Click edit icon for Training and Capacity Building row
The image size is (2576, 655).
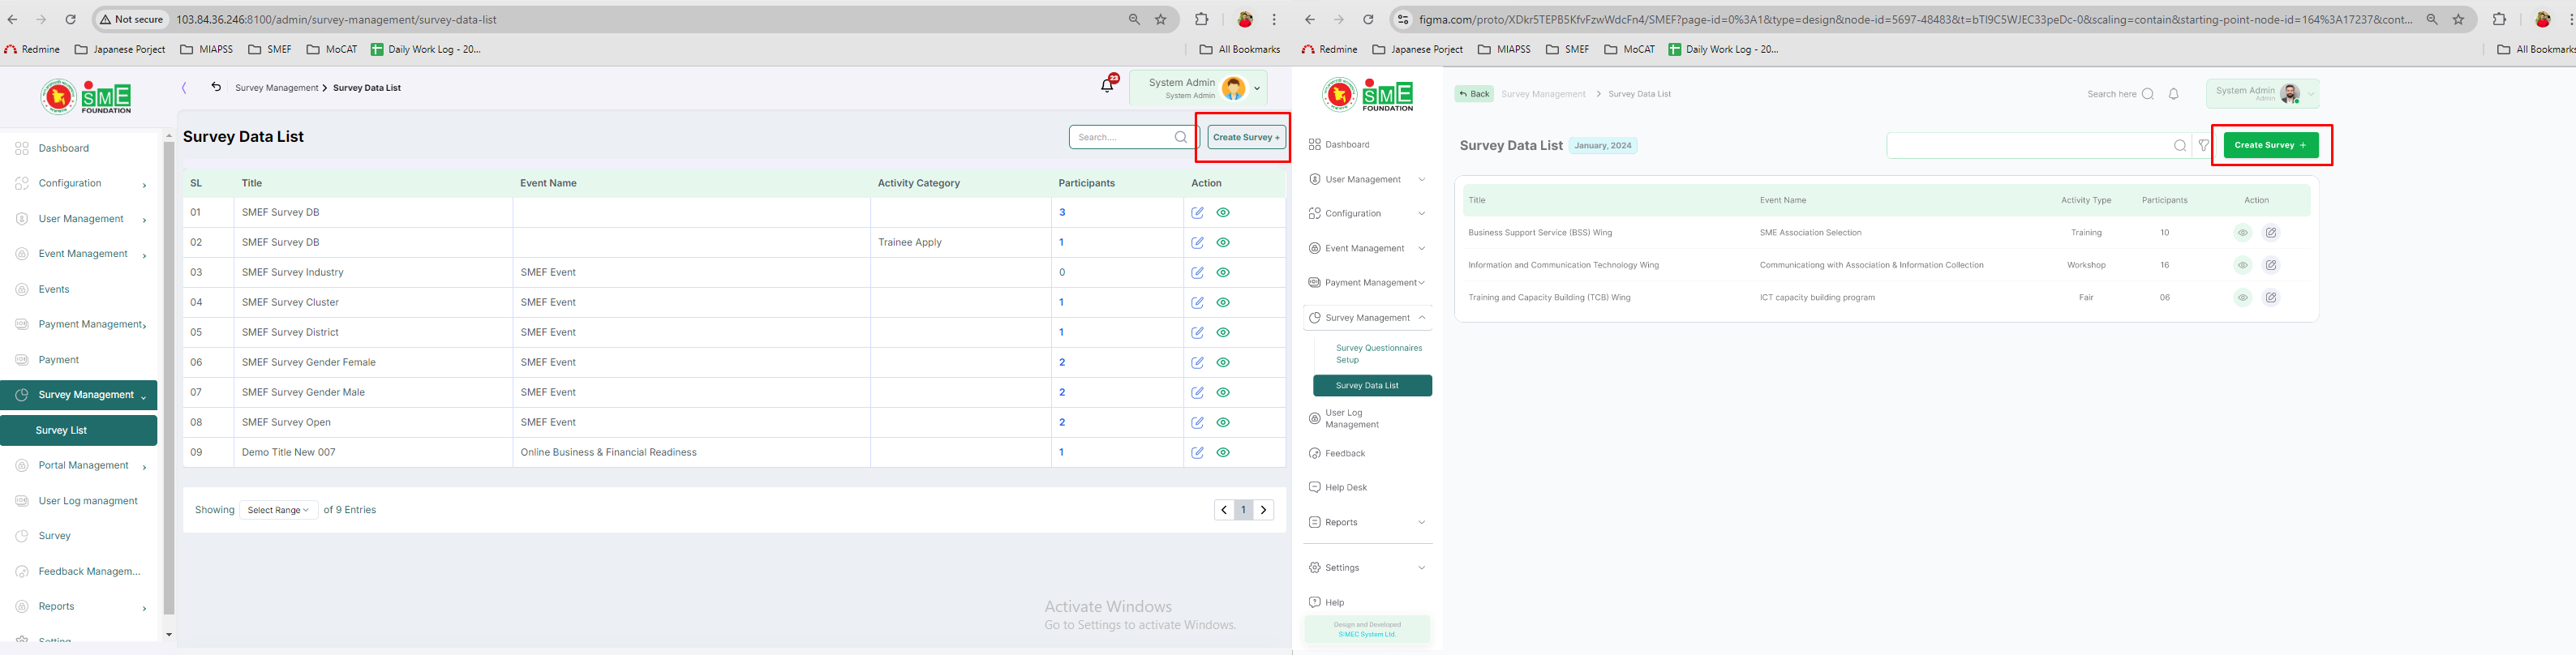2271,298
